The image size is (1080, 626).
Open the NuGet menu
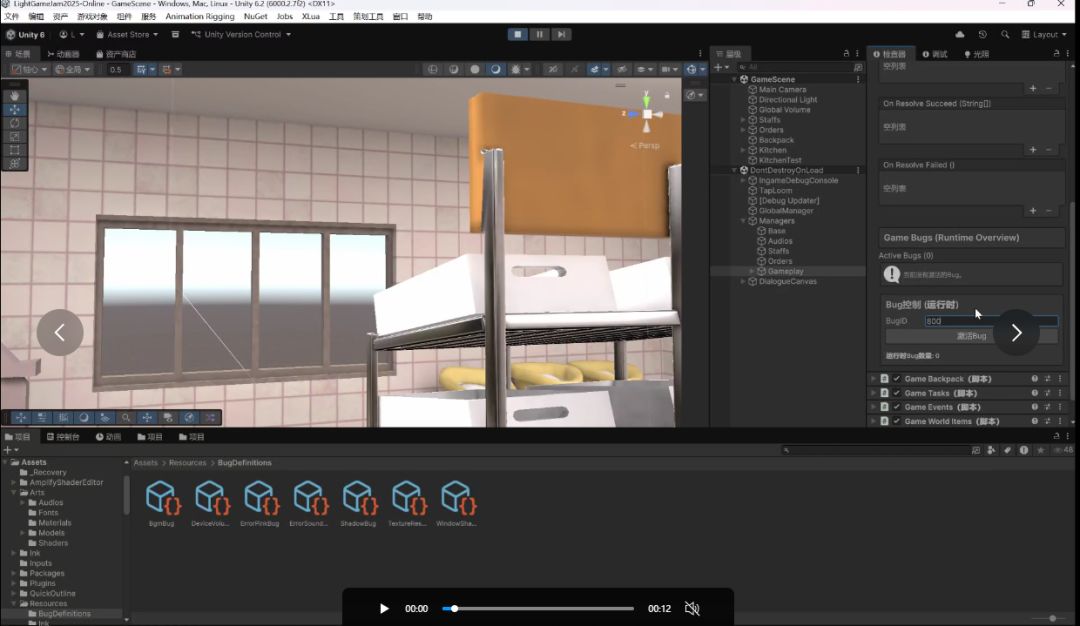pyautogui.click(x=256, y=17)
